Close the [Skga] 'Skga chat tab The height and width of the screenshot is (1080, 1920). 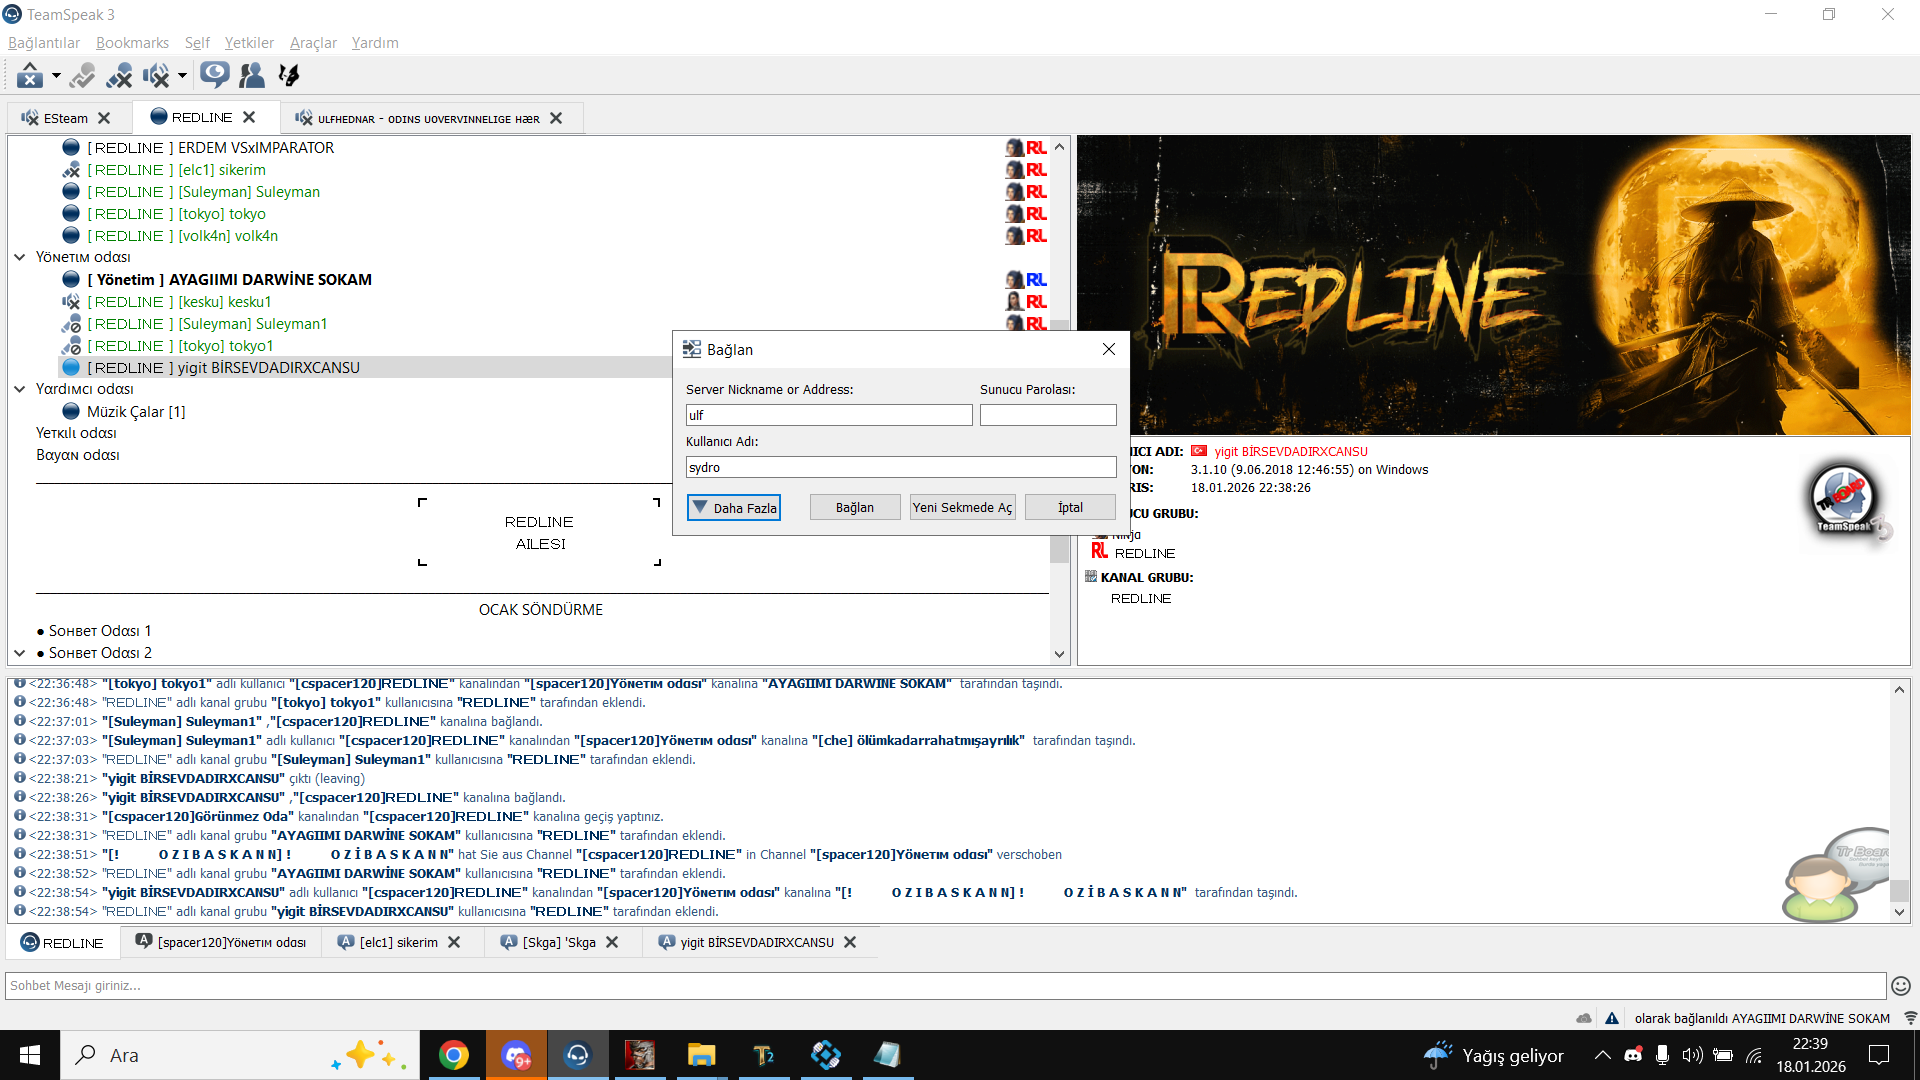tap(612, 942)
